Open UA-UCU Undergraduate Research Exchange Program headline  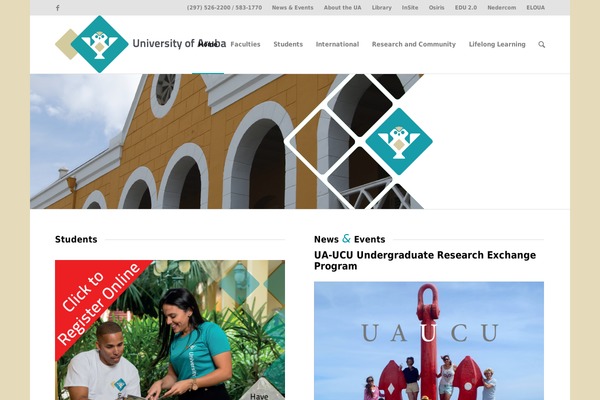point(425,260)
